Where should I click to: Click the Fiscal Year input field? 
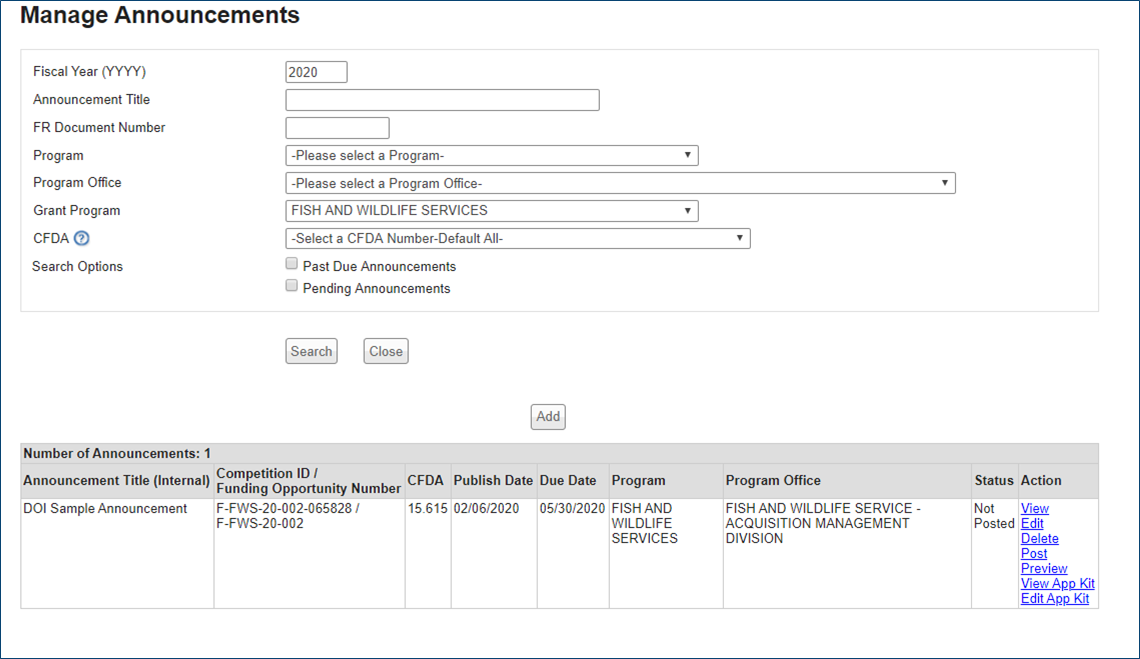click(x=316, y=72)
